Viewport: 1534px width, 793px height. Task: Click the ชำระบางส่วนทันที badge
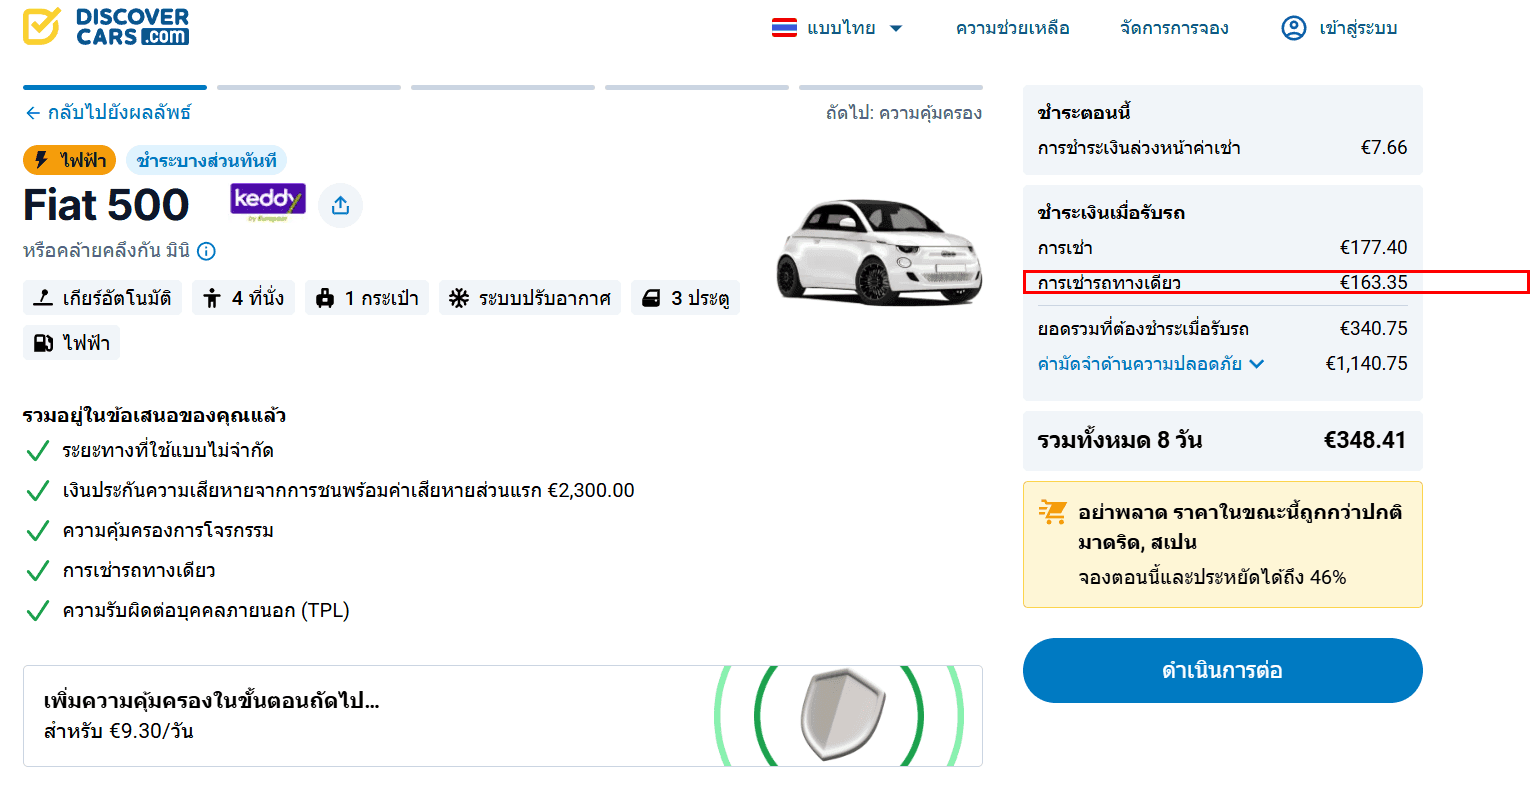point(206,160)
